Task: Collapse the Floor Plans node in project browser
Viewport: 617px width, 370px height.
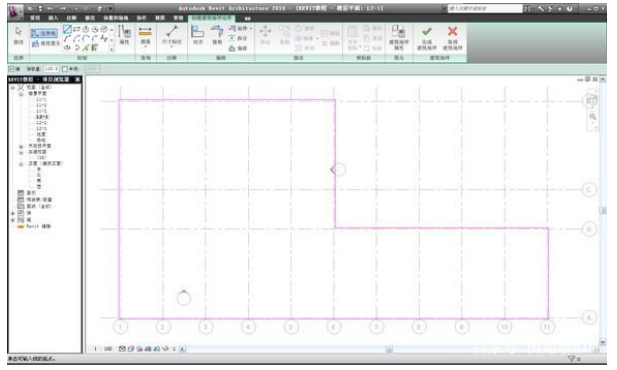Action: [21, 94]
